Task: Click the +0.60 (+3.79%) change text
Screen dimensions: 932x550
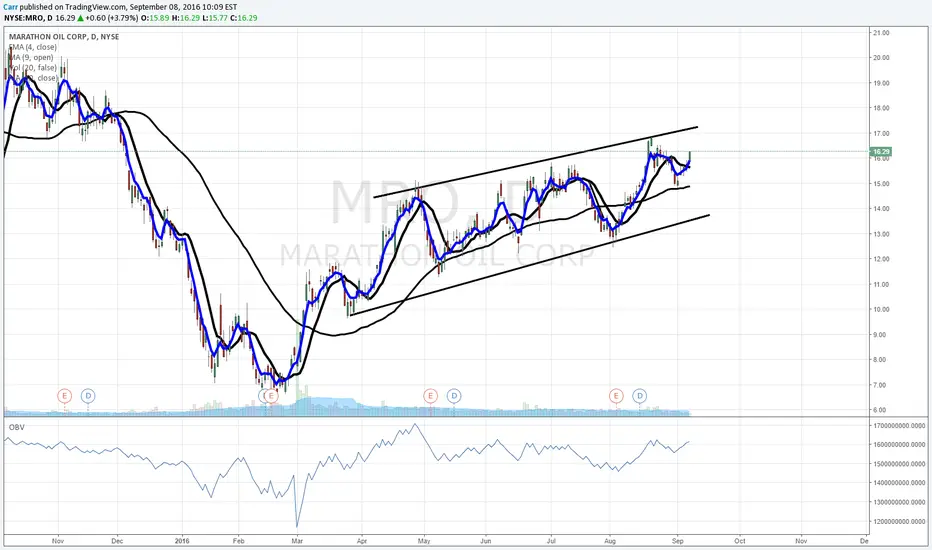Action: coord(112,18)
